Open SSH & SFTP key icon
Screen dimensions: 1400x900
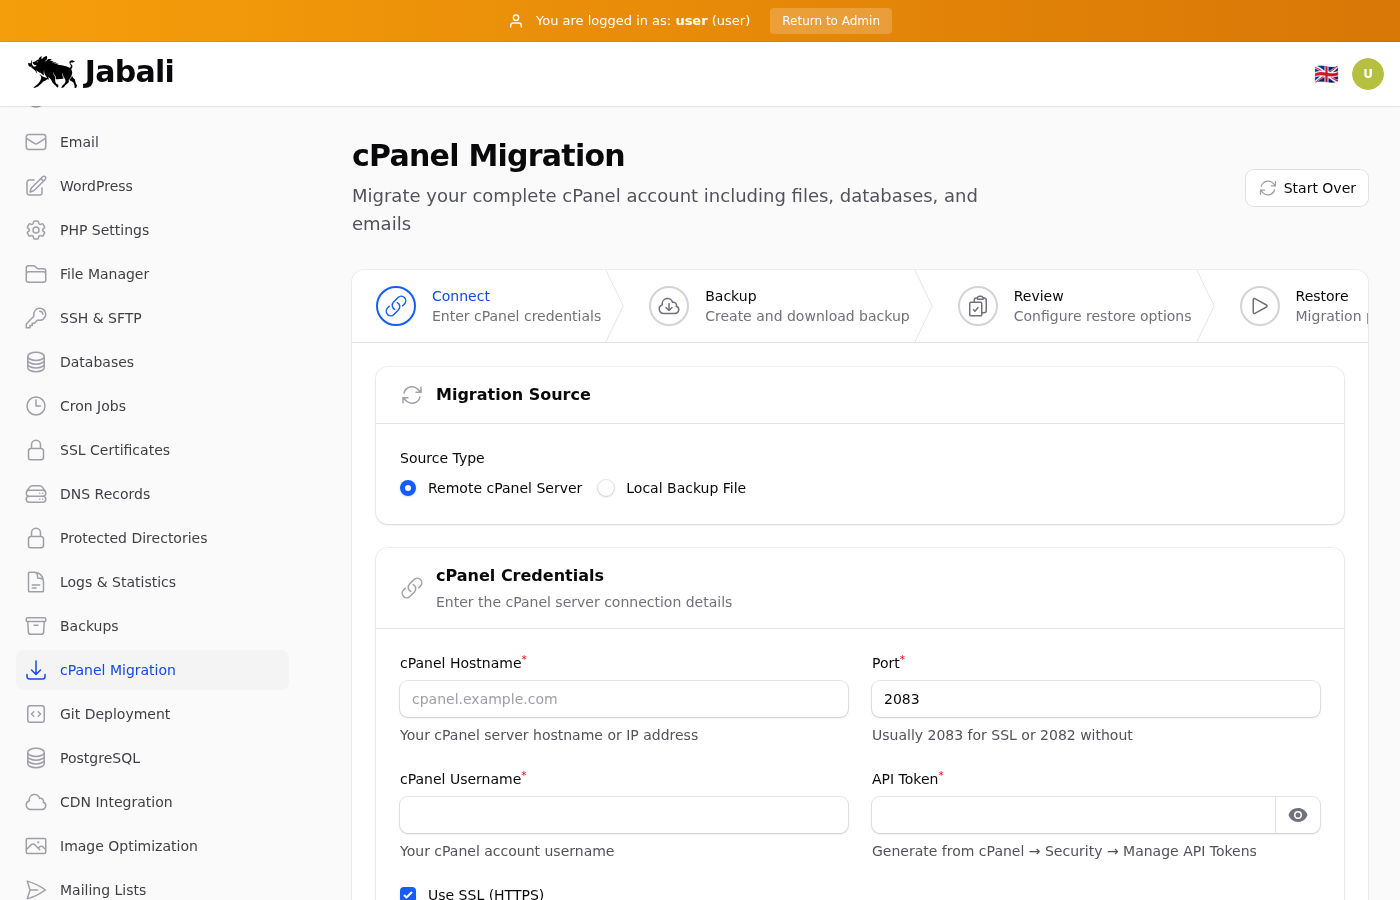36,318
